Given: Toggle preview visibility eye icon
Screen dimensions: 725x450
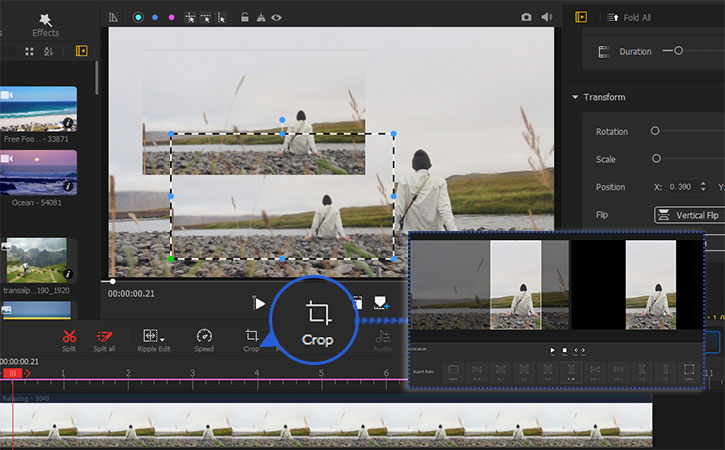Looking at the screenshot, I should pyautogui.click(x=276, y=17).
